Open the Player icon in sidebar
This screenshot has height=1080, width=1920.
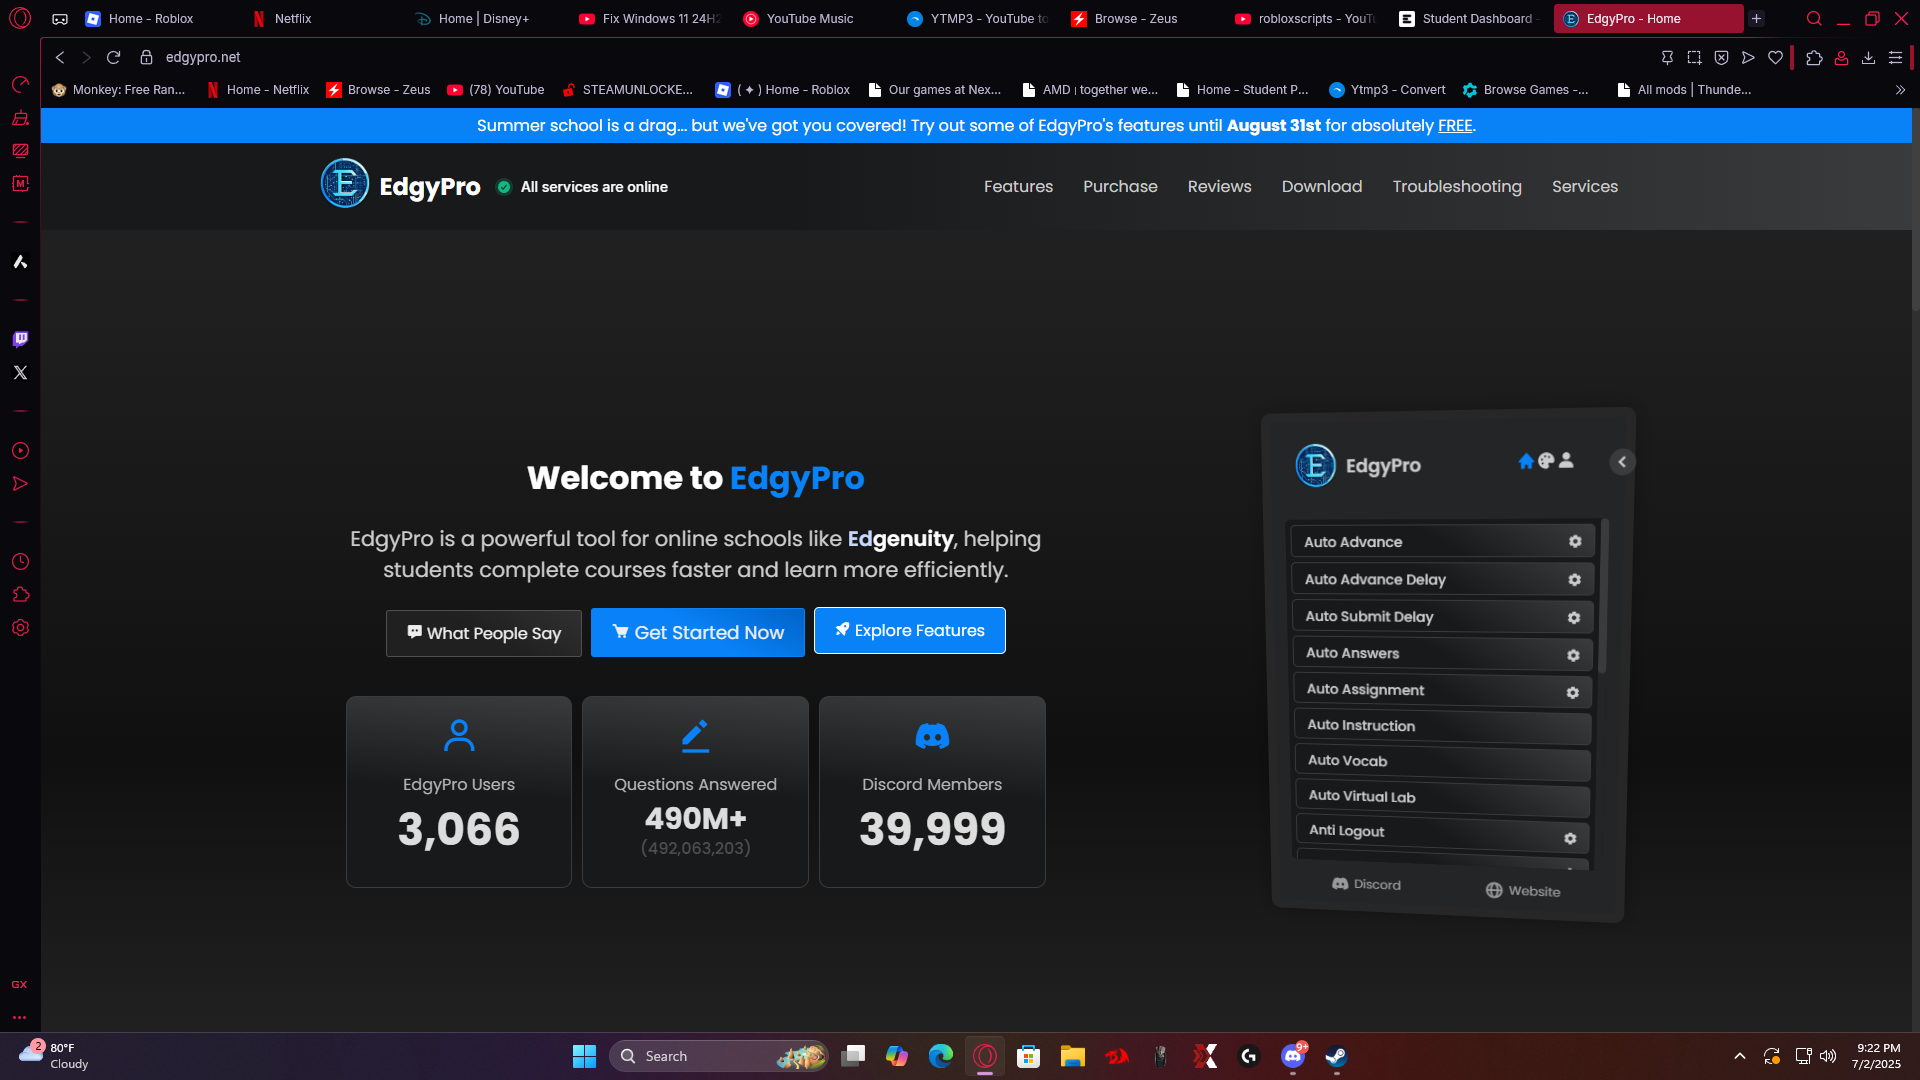(20, 450)
